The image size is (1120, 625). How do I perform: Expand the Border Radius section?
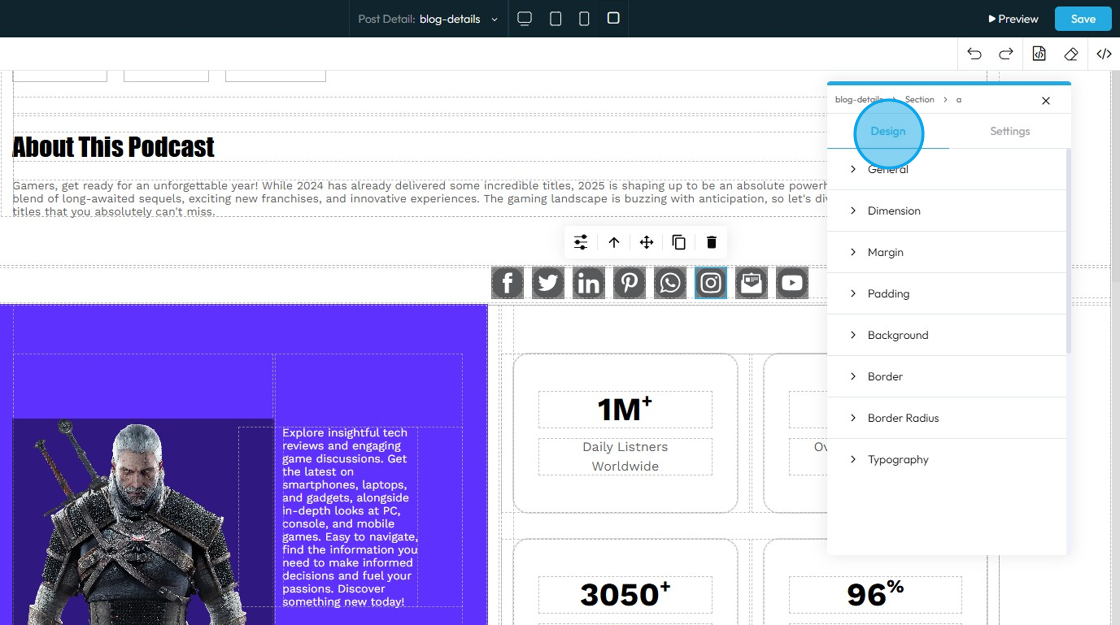tap(946, 418)
